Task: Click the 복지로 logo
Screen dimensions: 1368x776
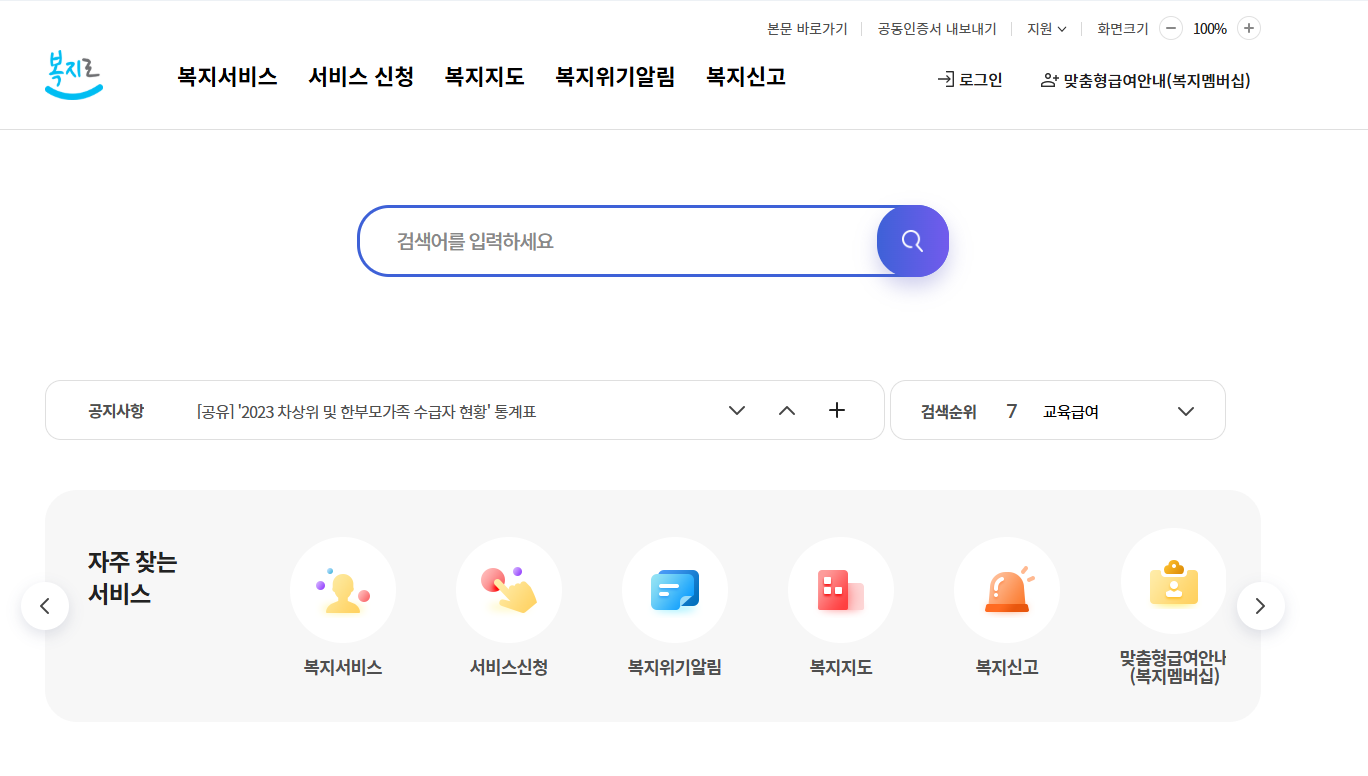Action: [74, 75]
